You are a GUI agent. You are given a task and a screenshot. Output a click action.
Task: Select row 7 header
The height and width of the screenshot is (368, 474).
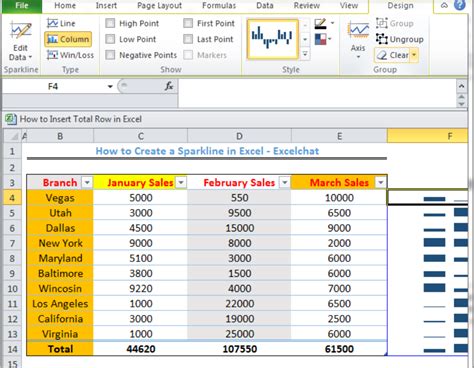(12, 243)
